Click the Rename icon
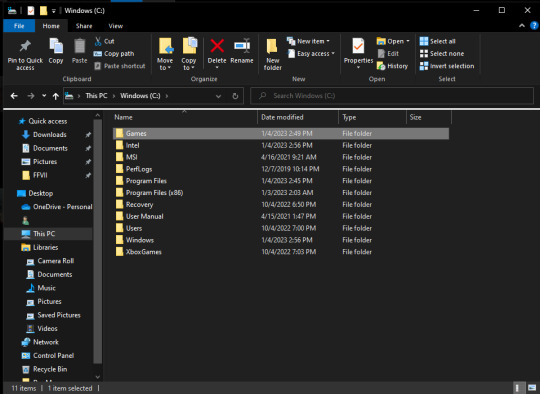The image size is (540, 394). pyautogui.click(x=242, y=46)
